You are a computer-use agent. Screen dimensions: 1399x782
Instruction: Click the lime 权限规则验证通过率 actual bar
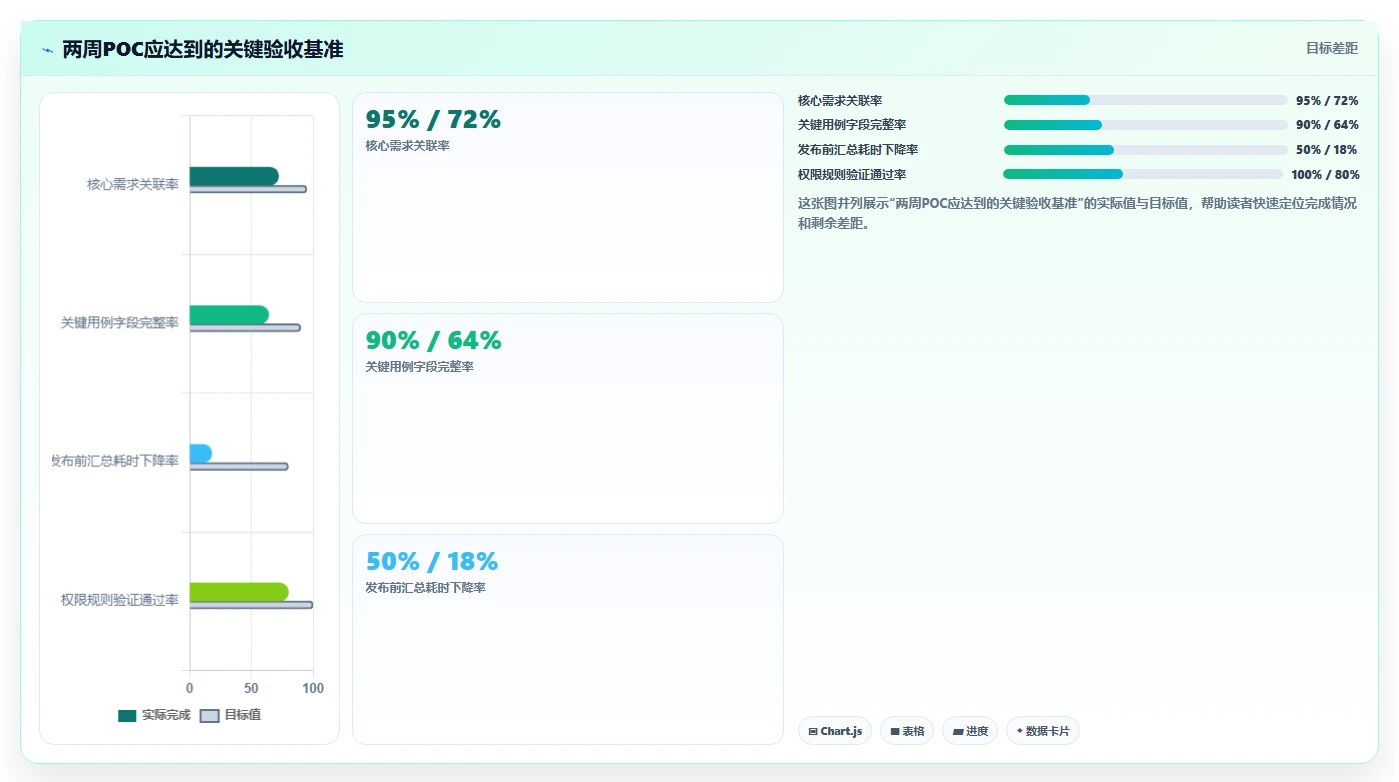click(x=239, y=592)
